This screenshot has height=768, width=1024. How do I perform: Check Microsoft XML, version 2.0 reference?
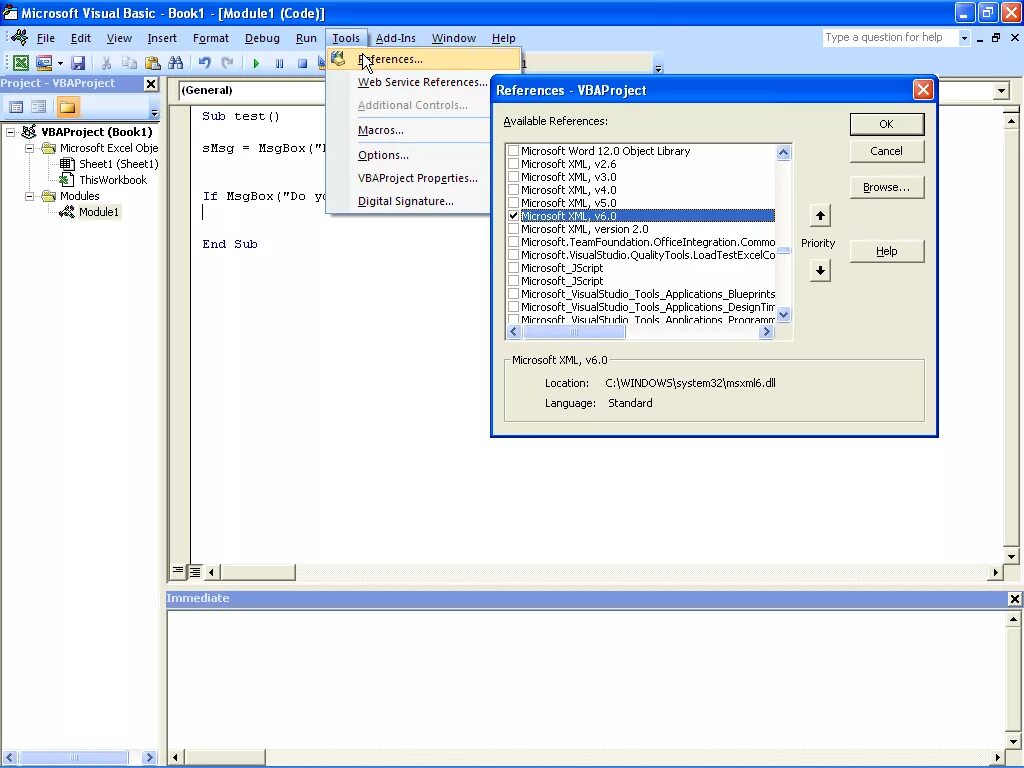coord(513,229)
